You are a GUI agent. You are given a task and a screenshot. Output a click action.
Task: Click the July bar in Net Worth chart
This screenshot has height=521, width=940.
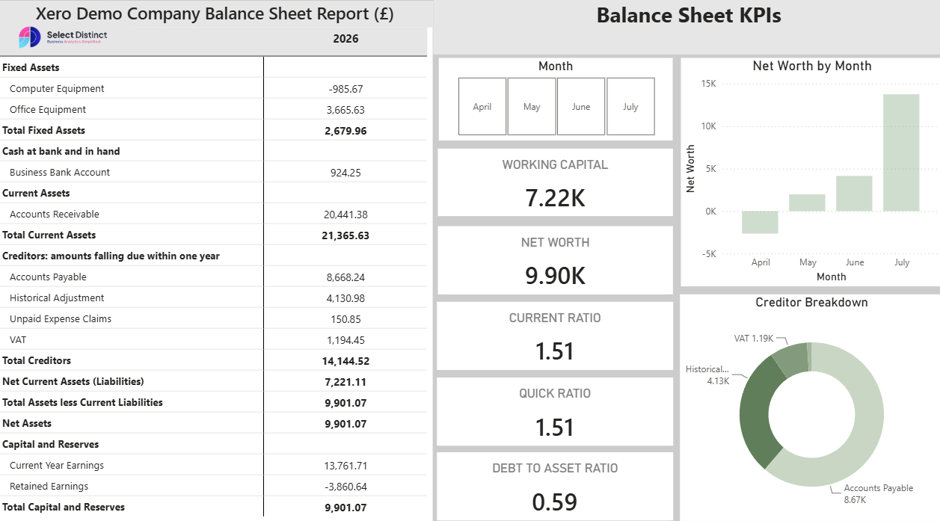902,153
